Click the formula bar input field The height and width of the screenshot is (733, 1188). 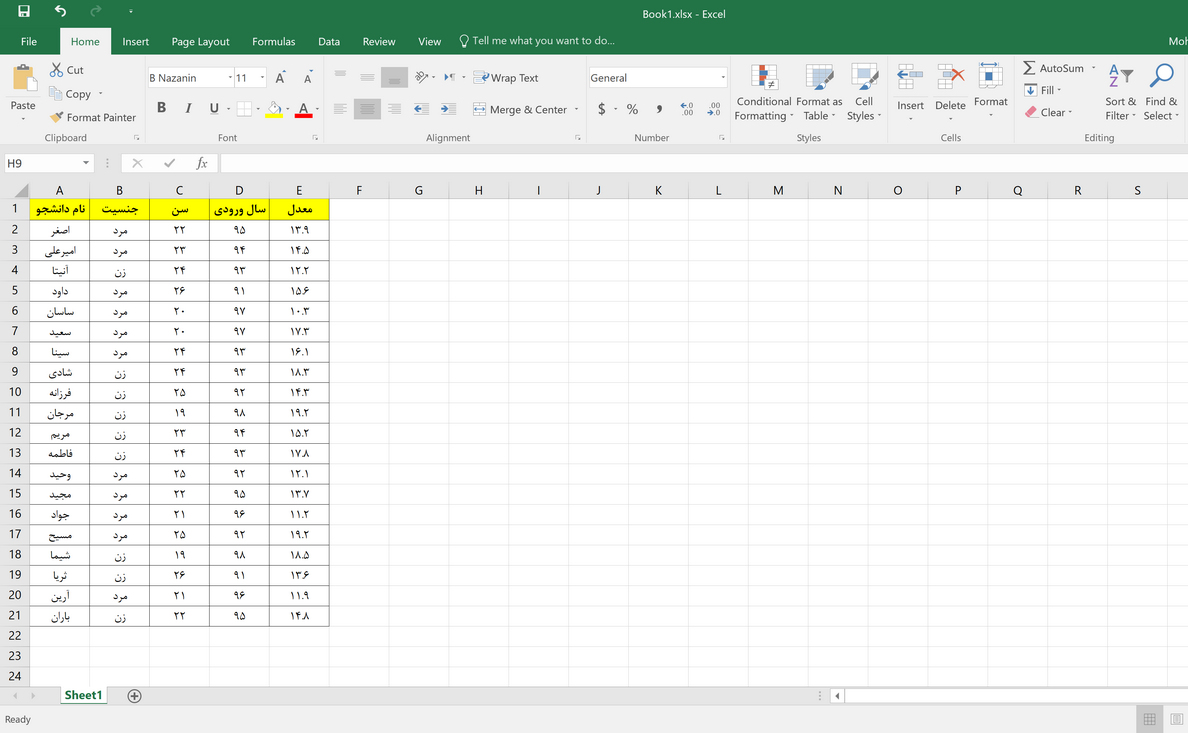(700, 163)
